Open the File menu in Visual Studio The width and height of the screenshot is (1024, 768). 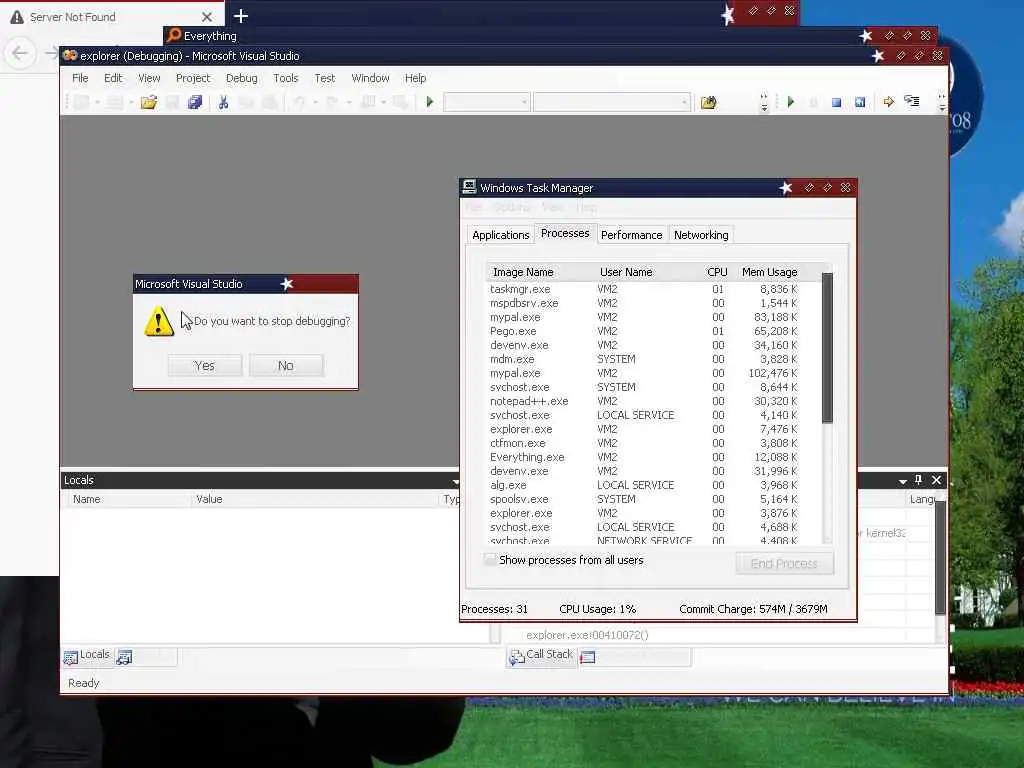point(80,78)
